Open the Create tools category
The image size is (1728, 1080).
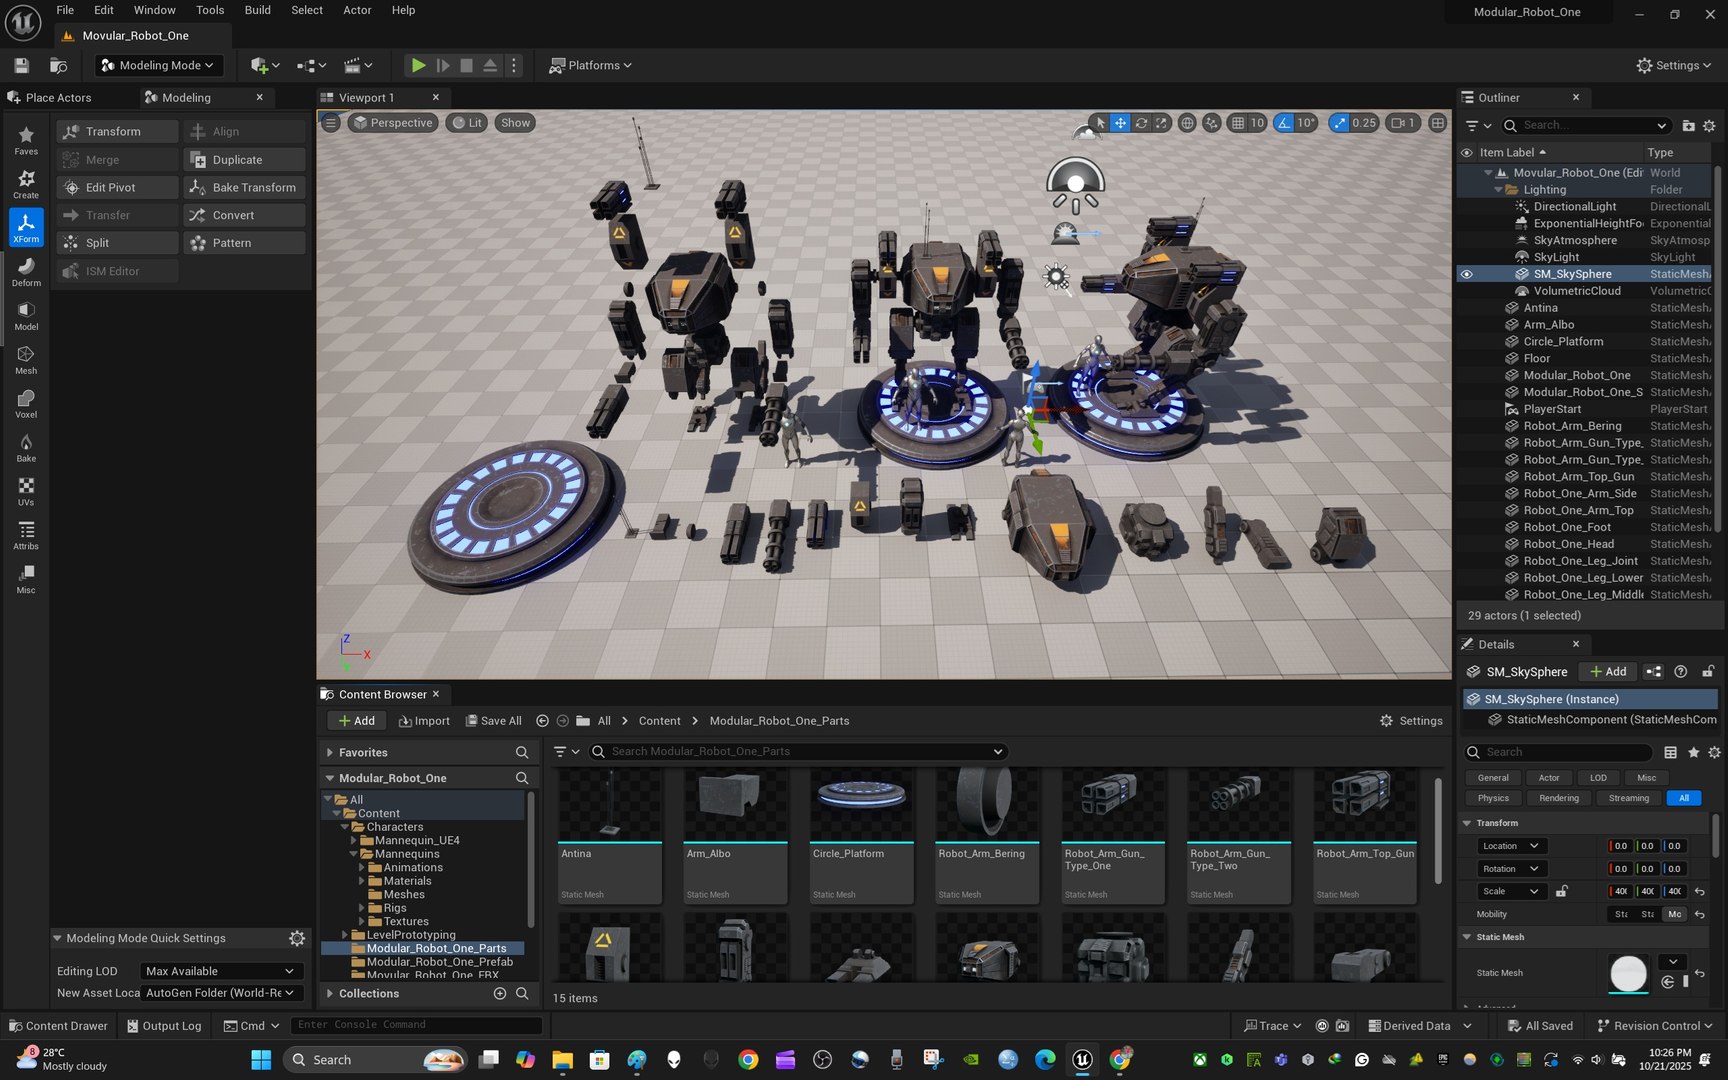click(26, 183)
